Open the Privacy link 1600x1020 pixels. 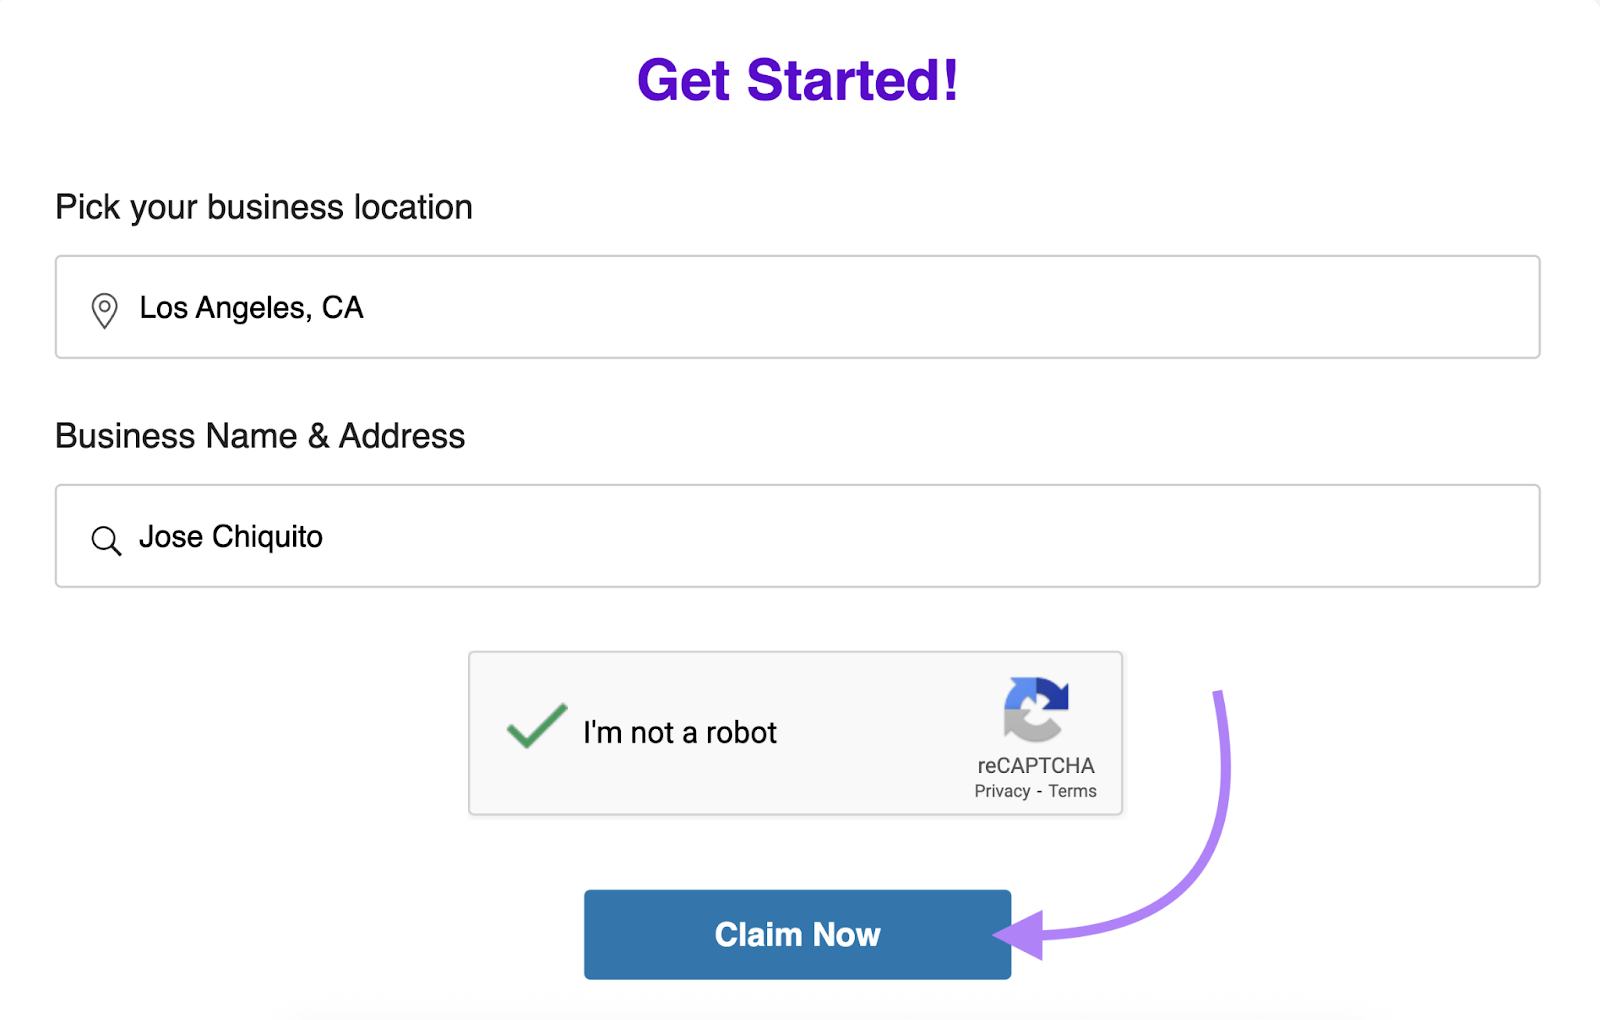click(1002, 790)
